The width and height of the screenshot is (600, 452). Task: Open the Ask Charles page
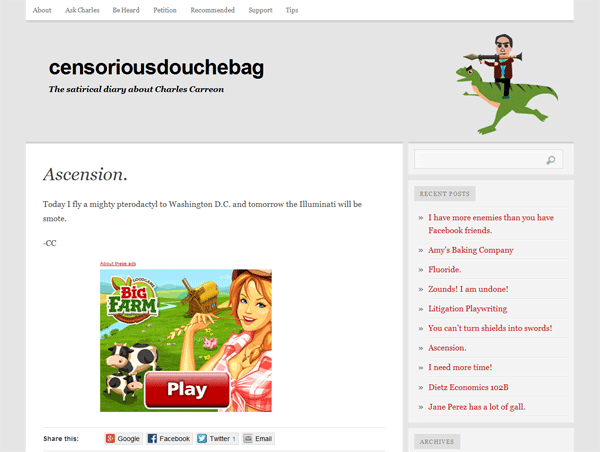tap(82, 10)
